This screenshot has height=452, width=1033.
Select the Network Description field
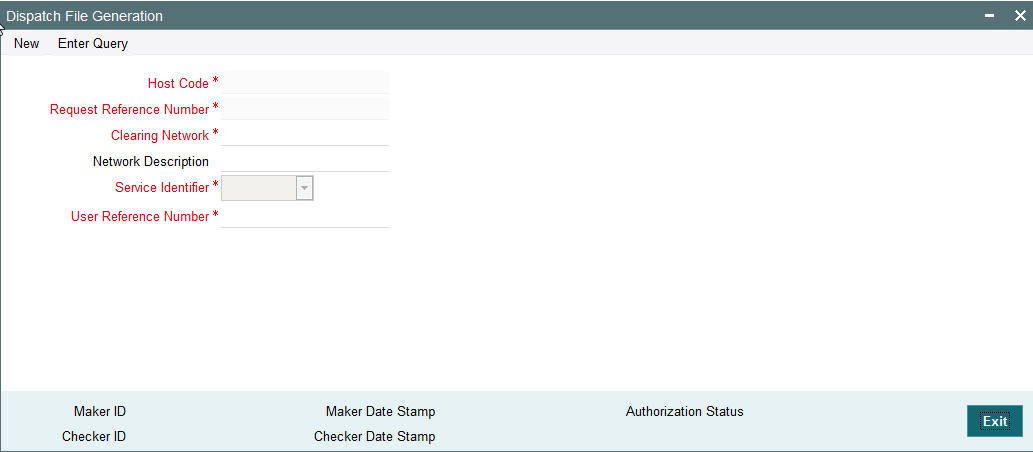point(305,161)
